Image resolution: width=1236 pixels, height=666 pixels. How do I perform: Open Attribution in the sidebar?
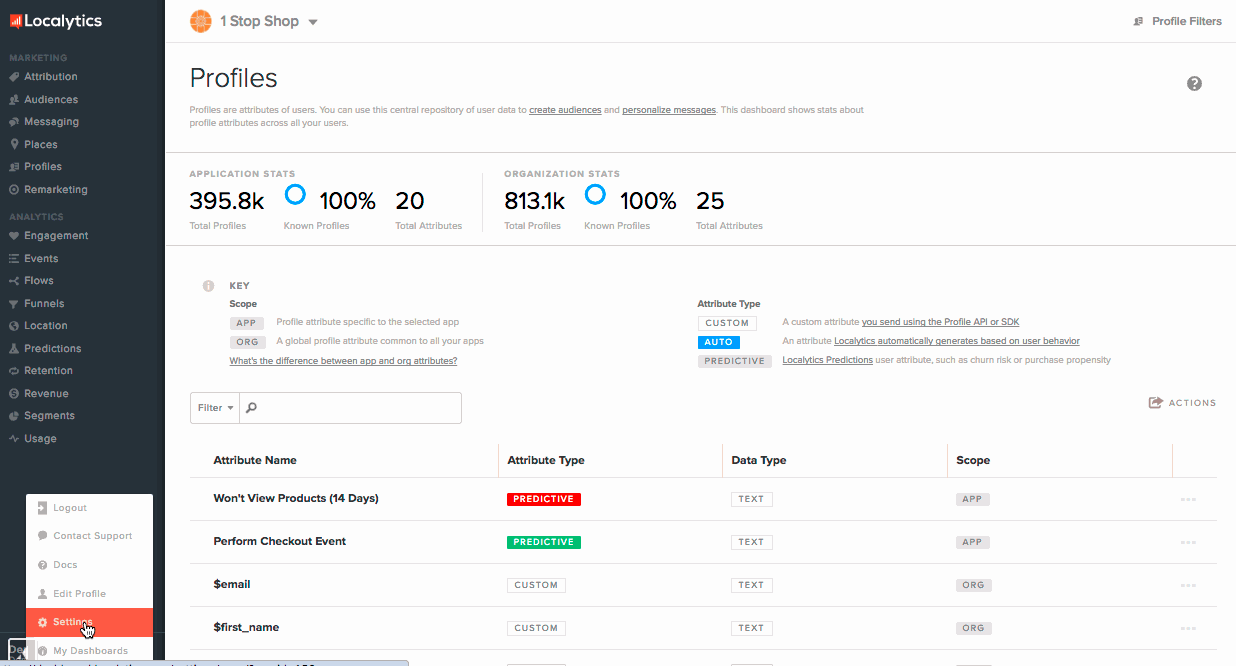[x=50, y=77]
